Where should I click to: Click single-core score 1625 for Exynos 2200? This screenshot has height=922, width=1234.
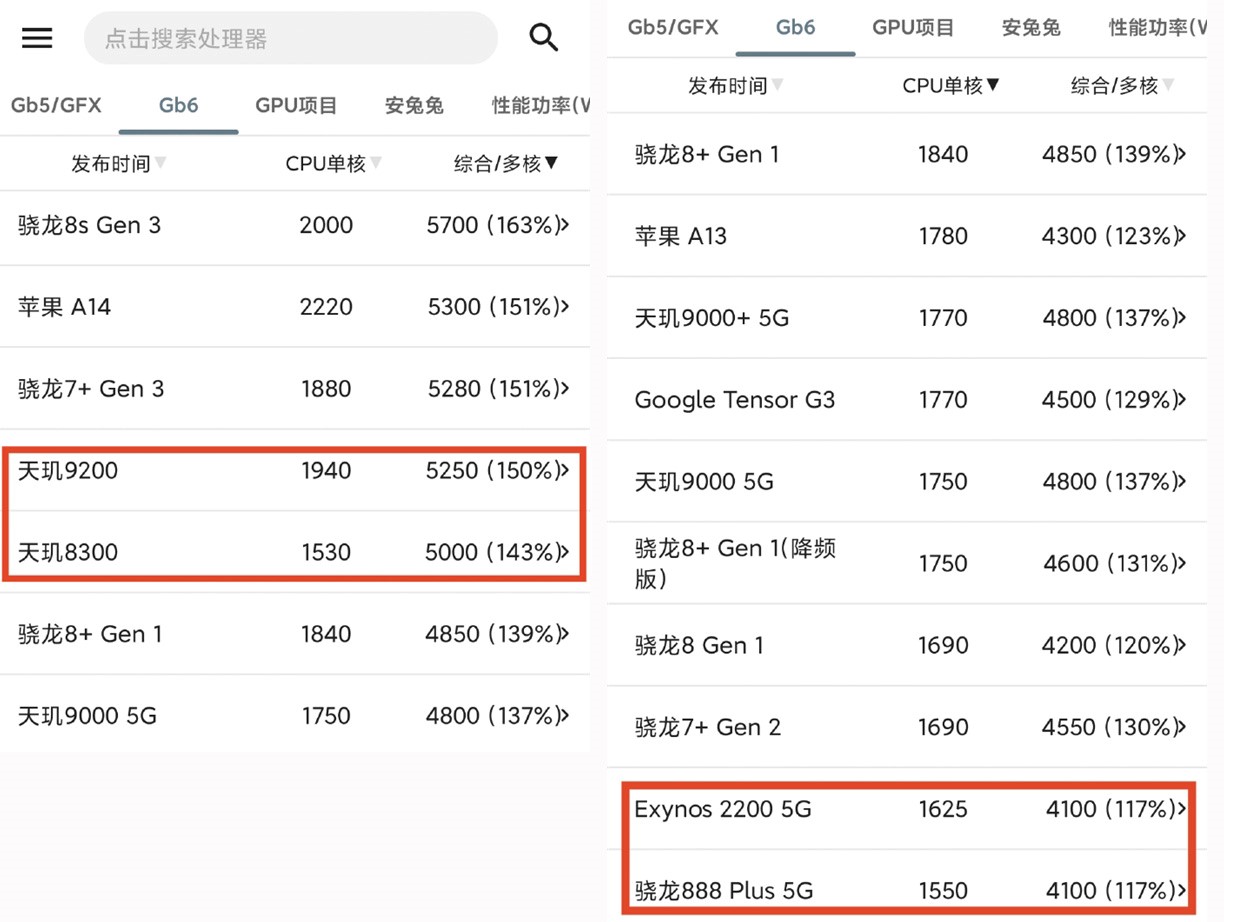[943, 809]
